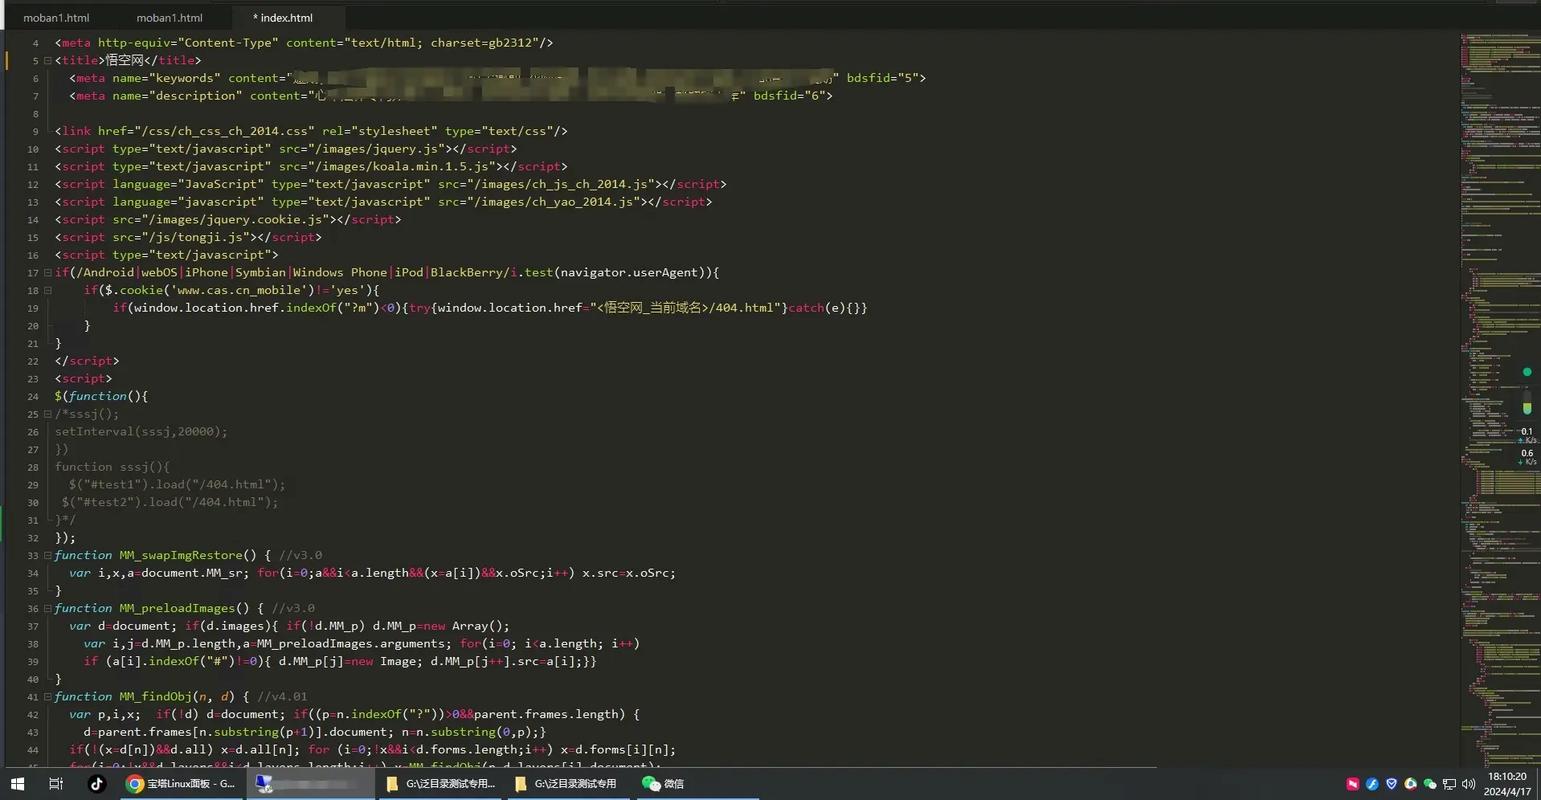Fold the comment block at line 25

click(x=47, y=414)
